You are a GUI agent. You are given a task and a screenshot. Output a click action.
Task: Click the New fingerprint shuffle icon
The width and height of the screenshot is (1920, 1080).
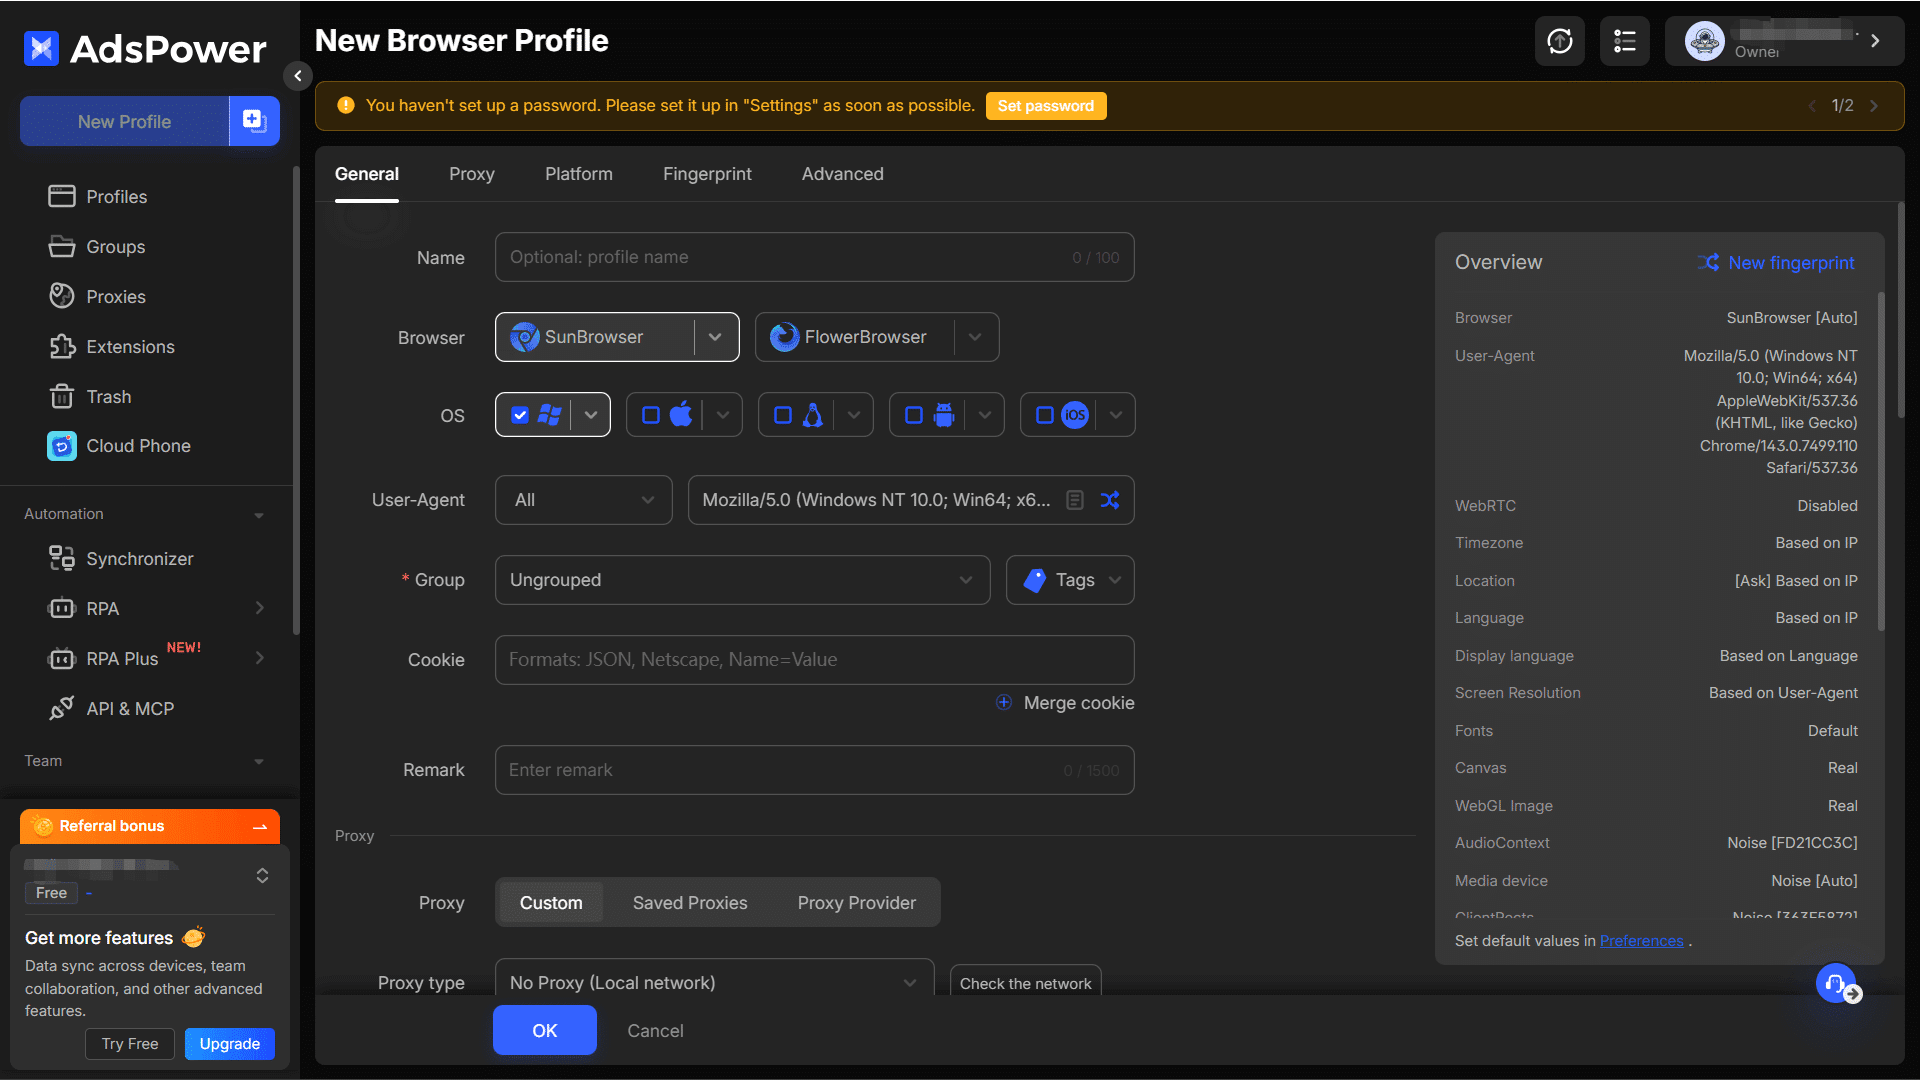tap(1708, 262)
